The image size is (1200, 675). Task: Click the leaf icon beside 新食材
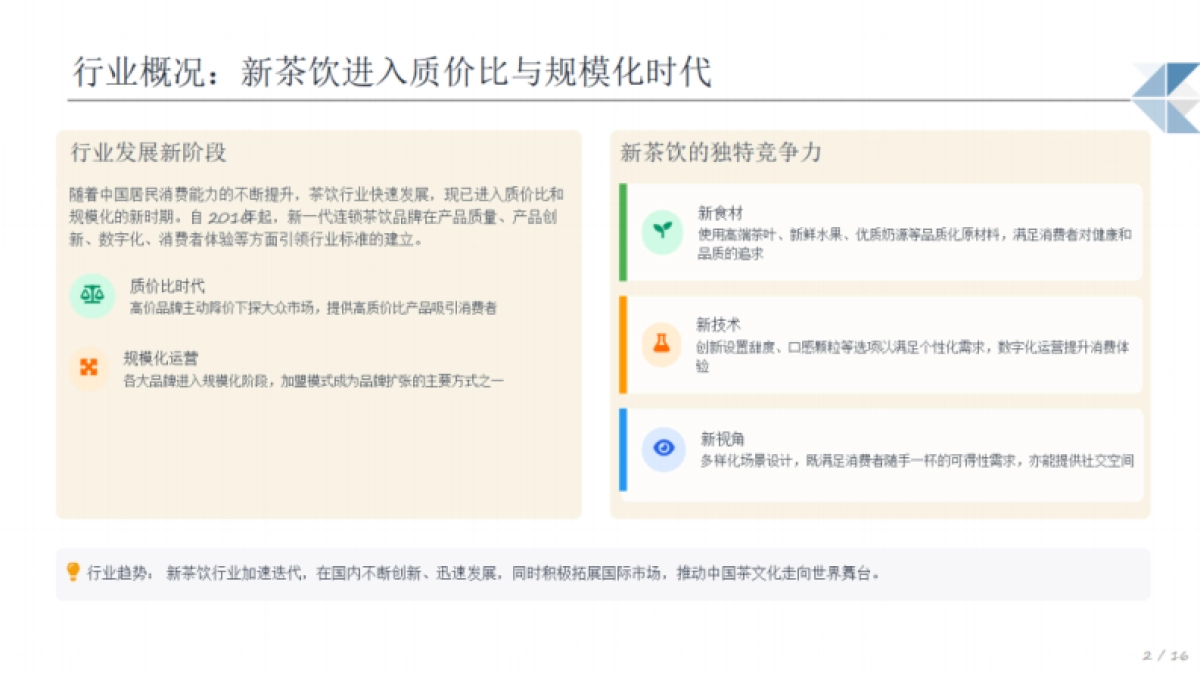(x=662, y=230)
